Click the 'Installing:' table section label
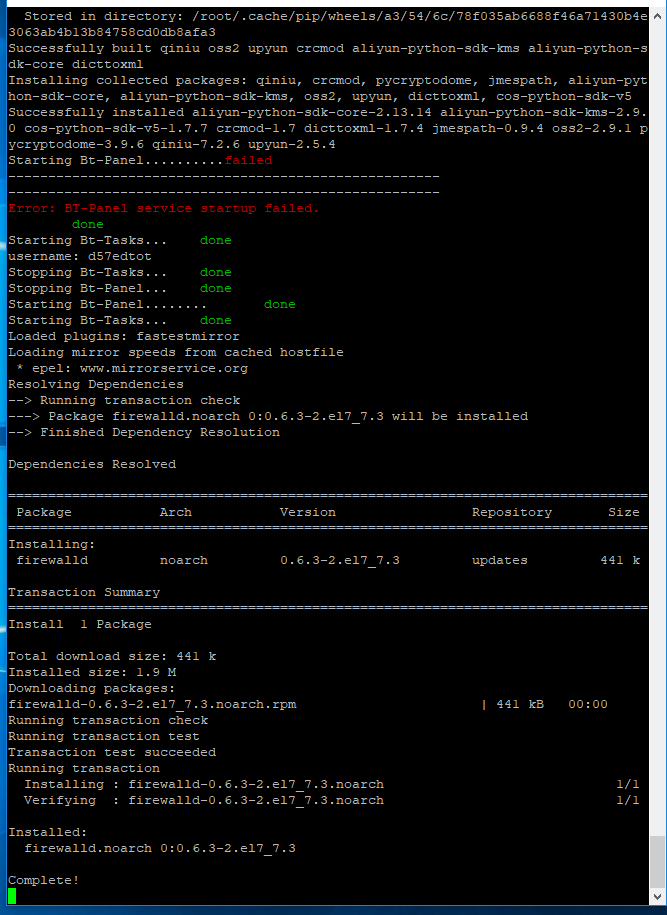Viewport: 667px width, 915px height. 51,544
